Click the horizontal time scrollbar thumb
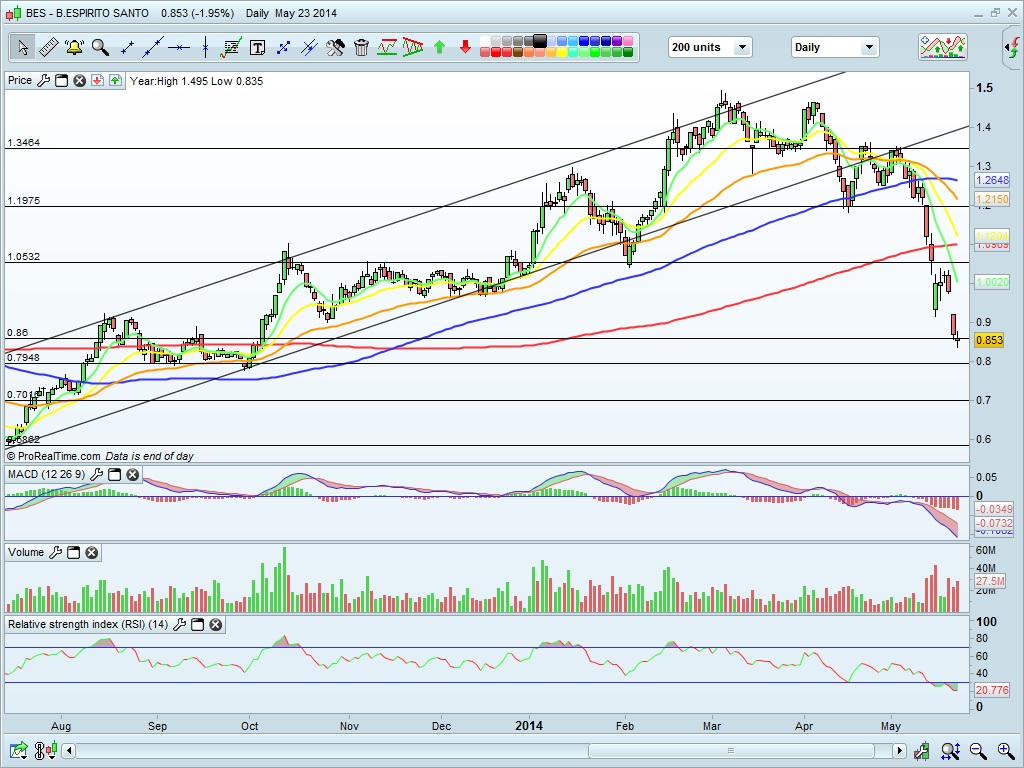Screen dimensions: 1024x768 click(x=731, y=750)
